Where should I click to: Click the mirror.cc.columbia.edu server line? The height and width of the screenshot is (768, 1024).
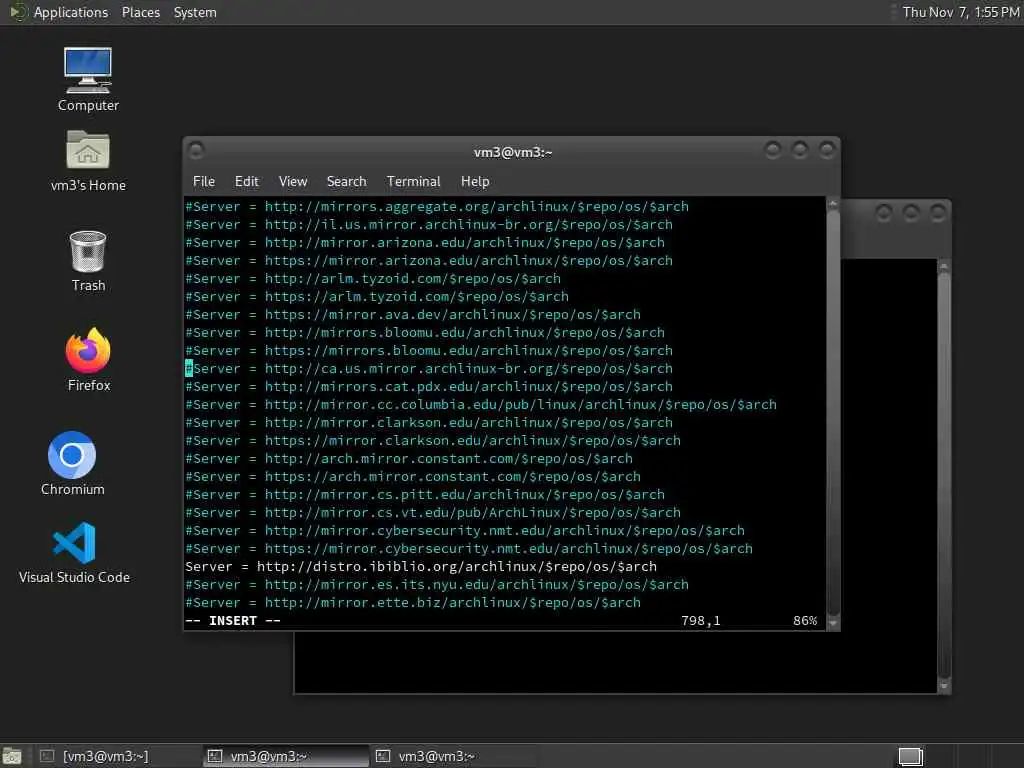[x=481, y=405]
